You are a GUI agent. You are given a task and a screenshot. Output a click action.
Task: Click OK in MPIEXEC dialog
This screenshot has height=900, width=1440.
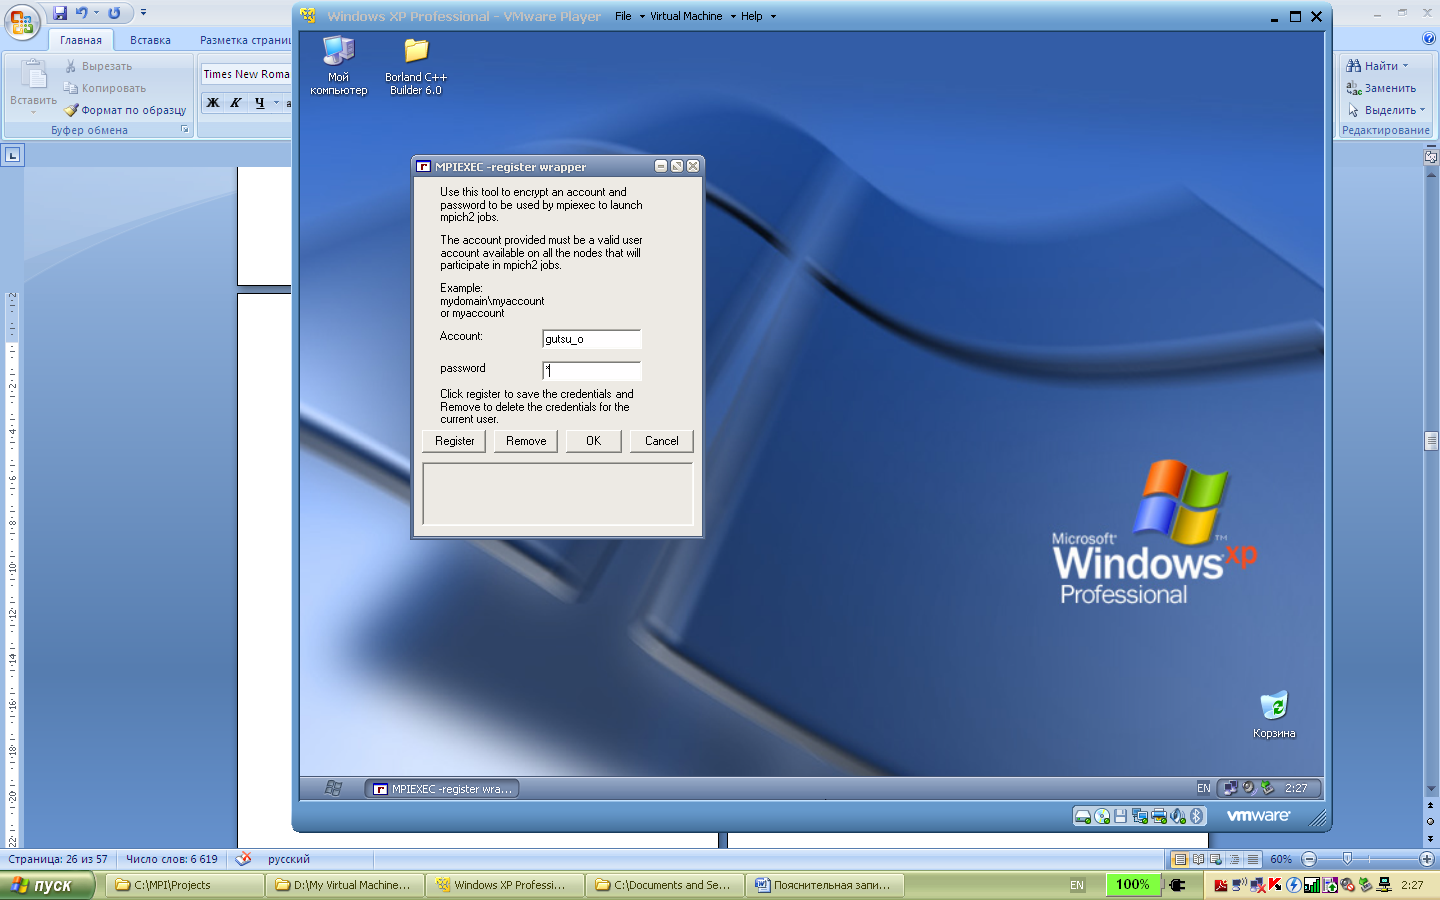click(594, 441)
